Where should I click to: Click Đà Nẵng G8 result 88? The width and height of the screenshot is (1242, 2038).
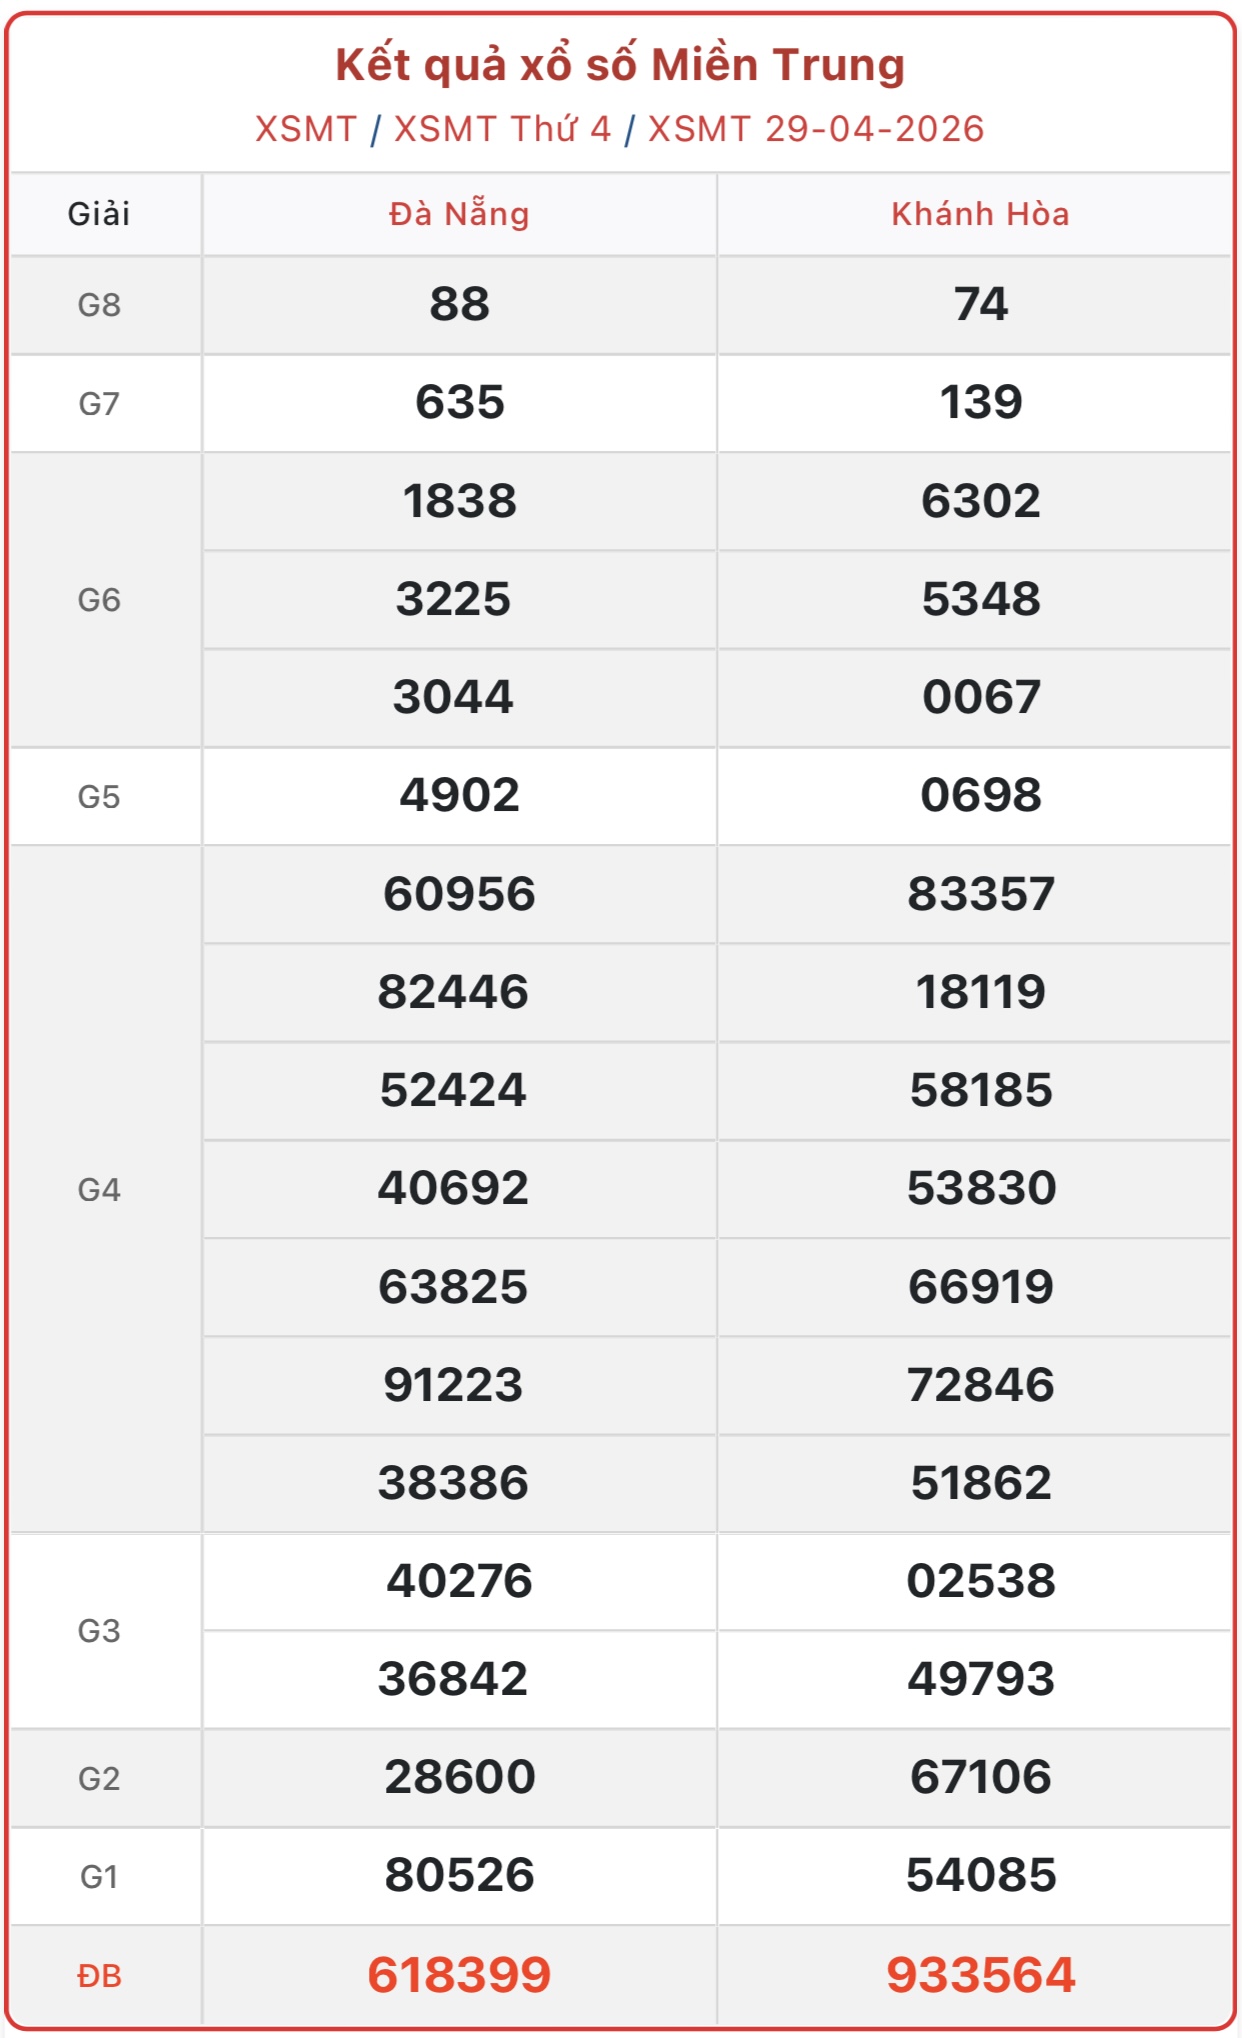pyautogui.click(x=459, y=304)
